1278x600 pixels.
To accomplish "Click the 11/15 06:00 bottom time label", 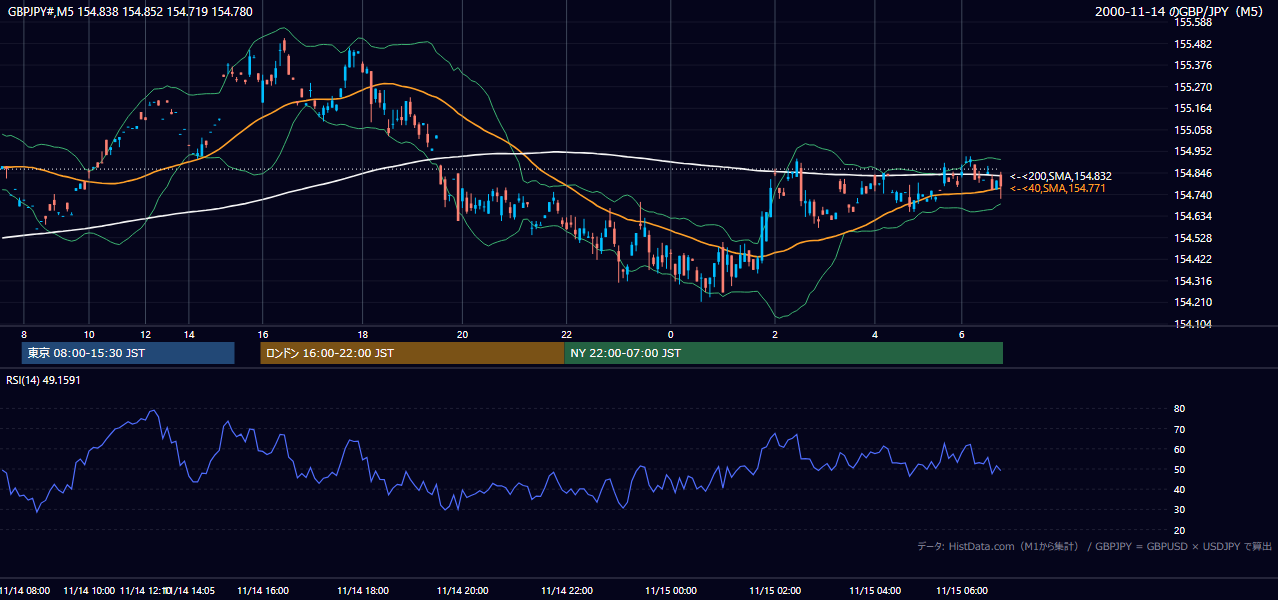I will click(961, 591).
